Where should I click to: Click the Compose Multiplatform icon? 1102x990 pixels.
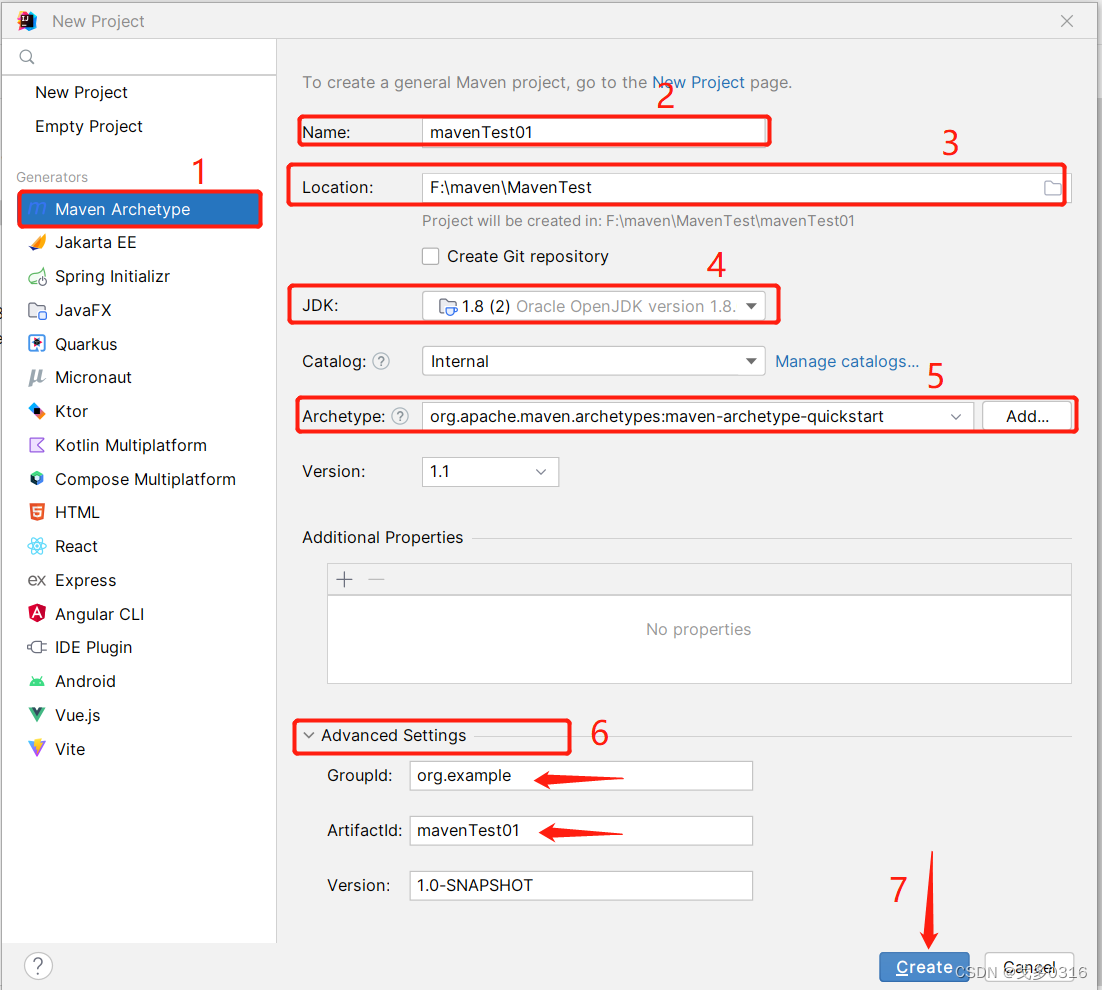click(x=37, y=478)
